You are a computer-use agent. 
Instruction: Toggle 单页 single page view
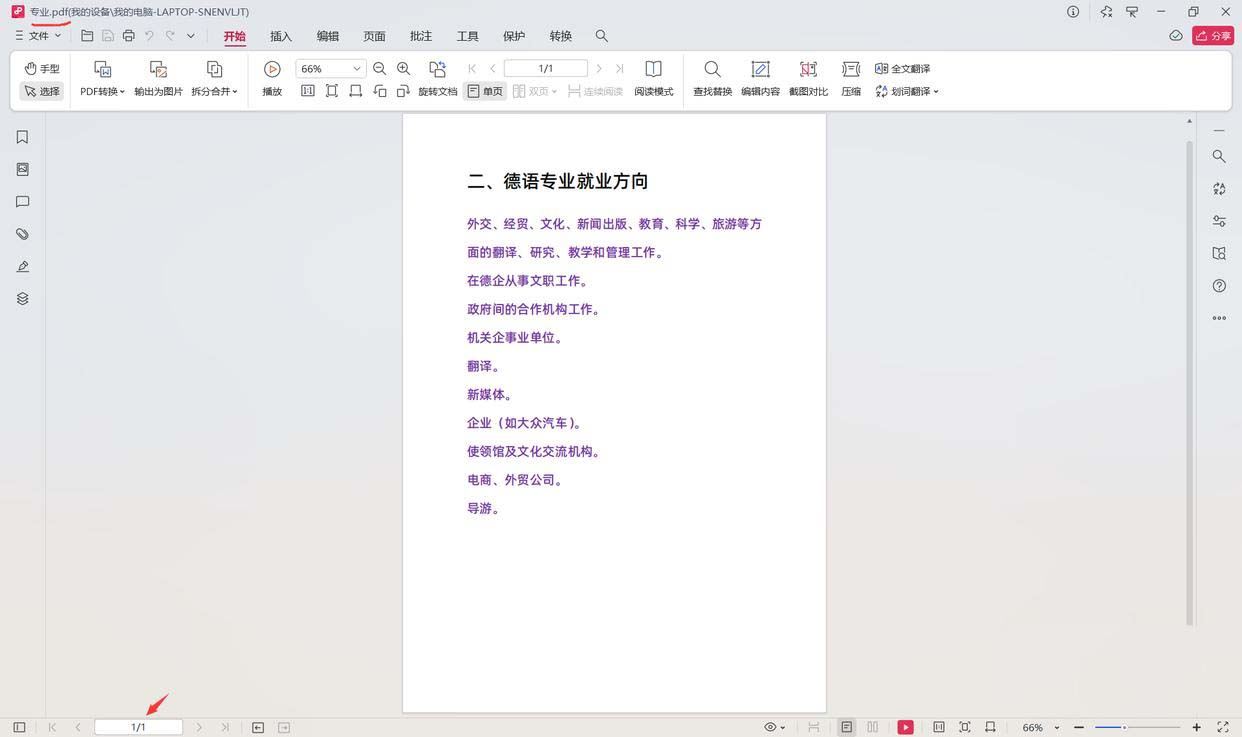click(485, 91)
